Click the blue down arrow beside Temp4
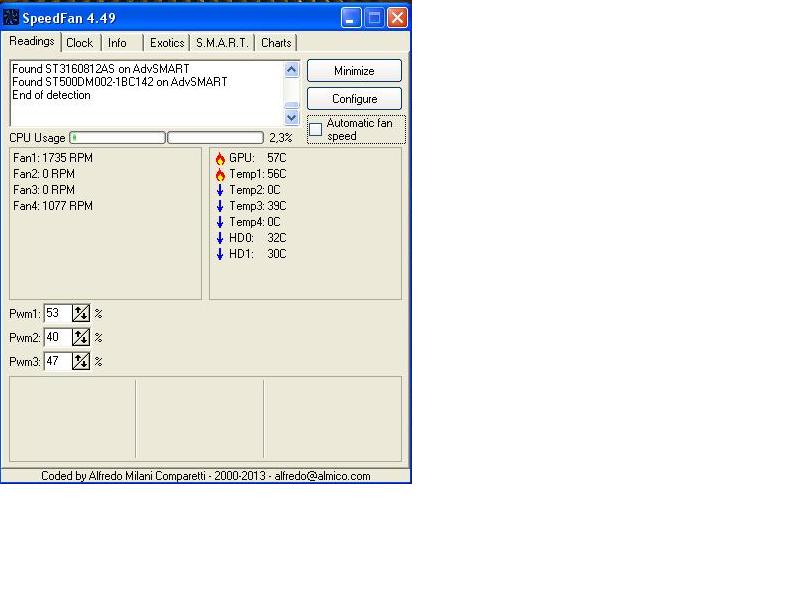 220,222
